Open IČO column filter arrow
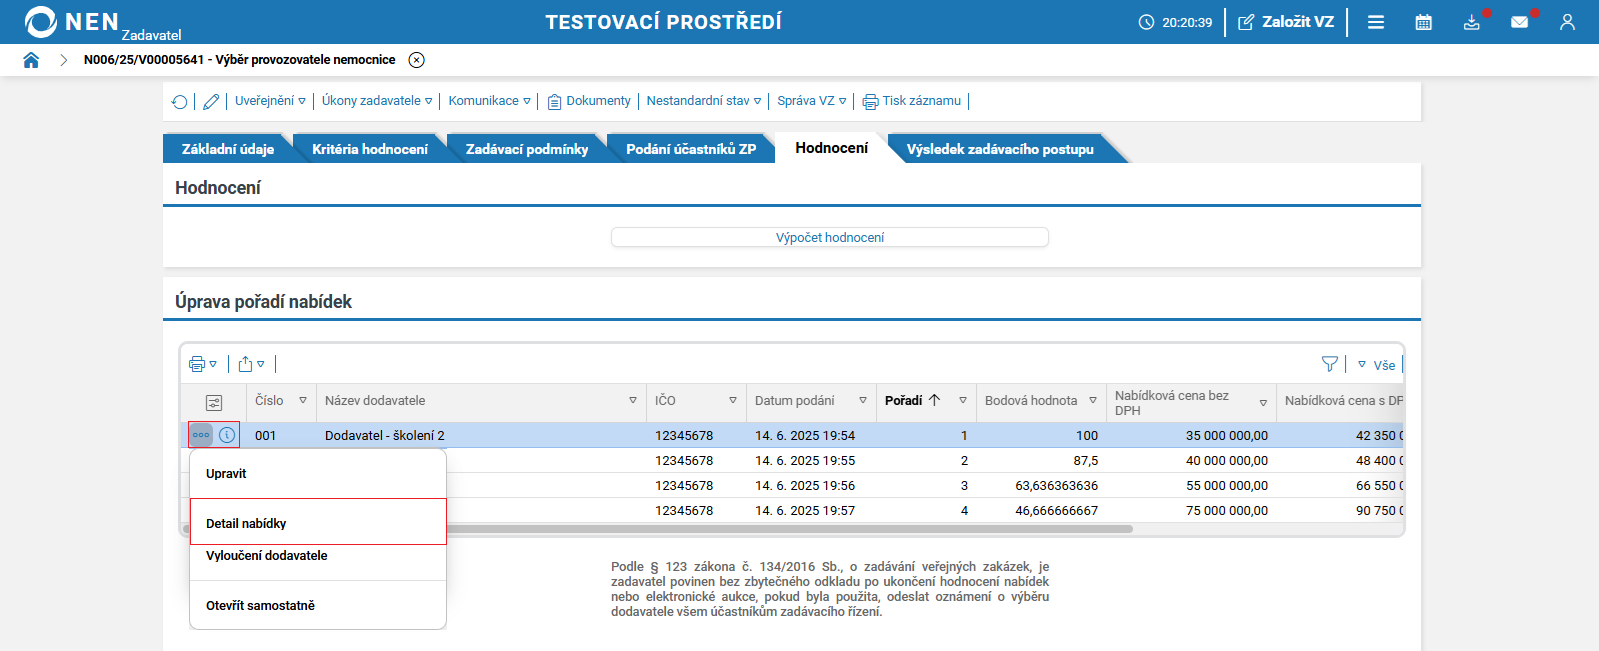 click(733, 400)
